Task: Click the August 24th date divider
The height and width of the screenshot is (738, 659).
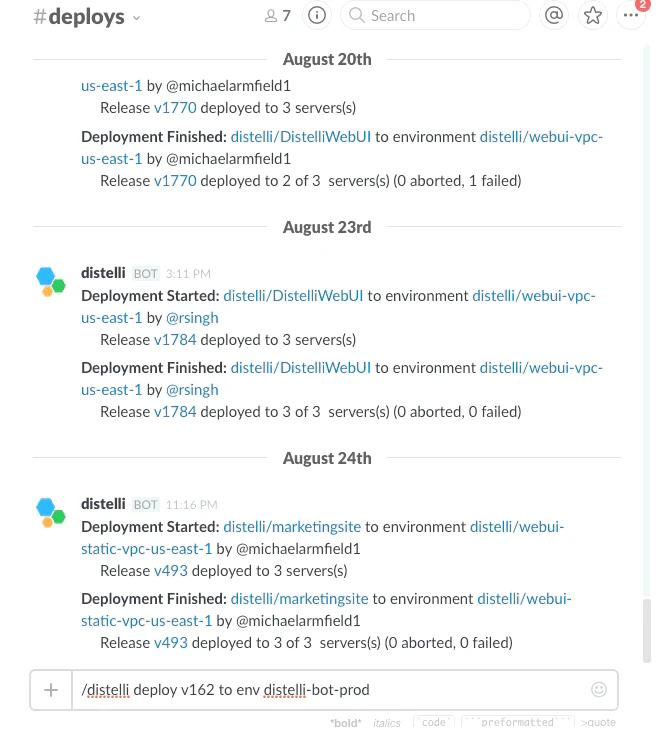Action: [x=327, y=458]
